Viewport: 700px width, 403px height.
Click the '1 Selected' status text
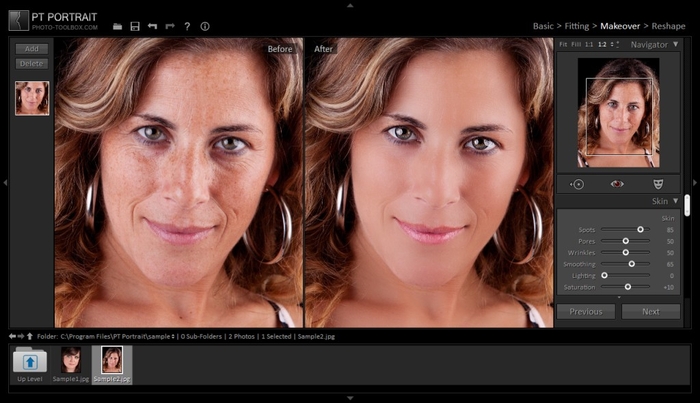coord(276,337)
